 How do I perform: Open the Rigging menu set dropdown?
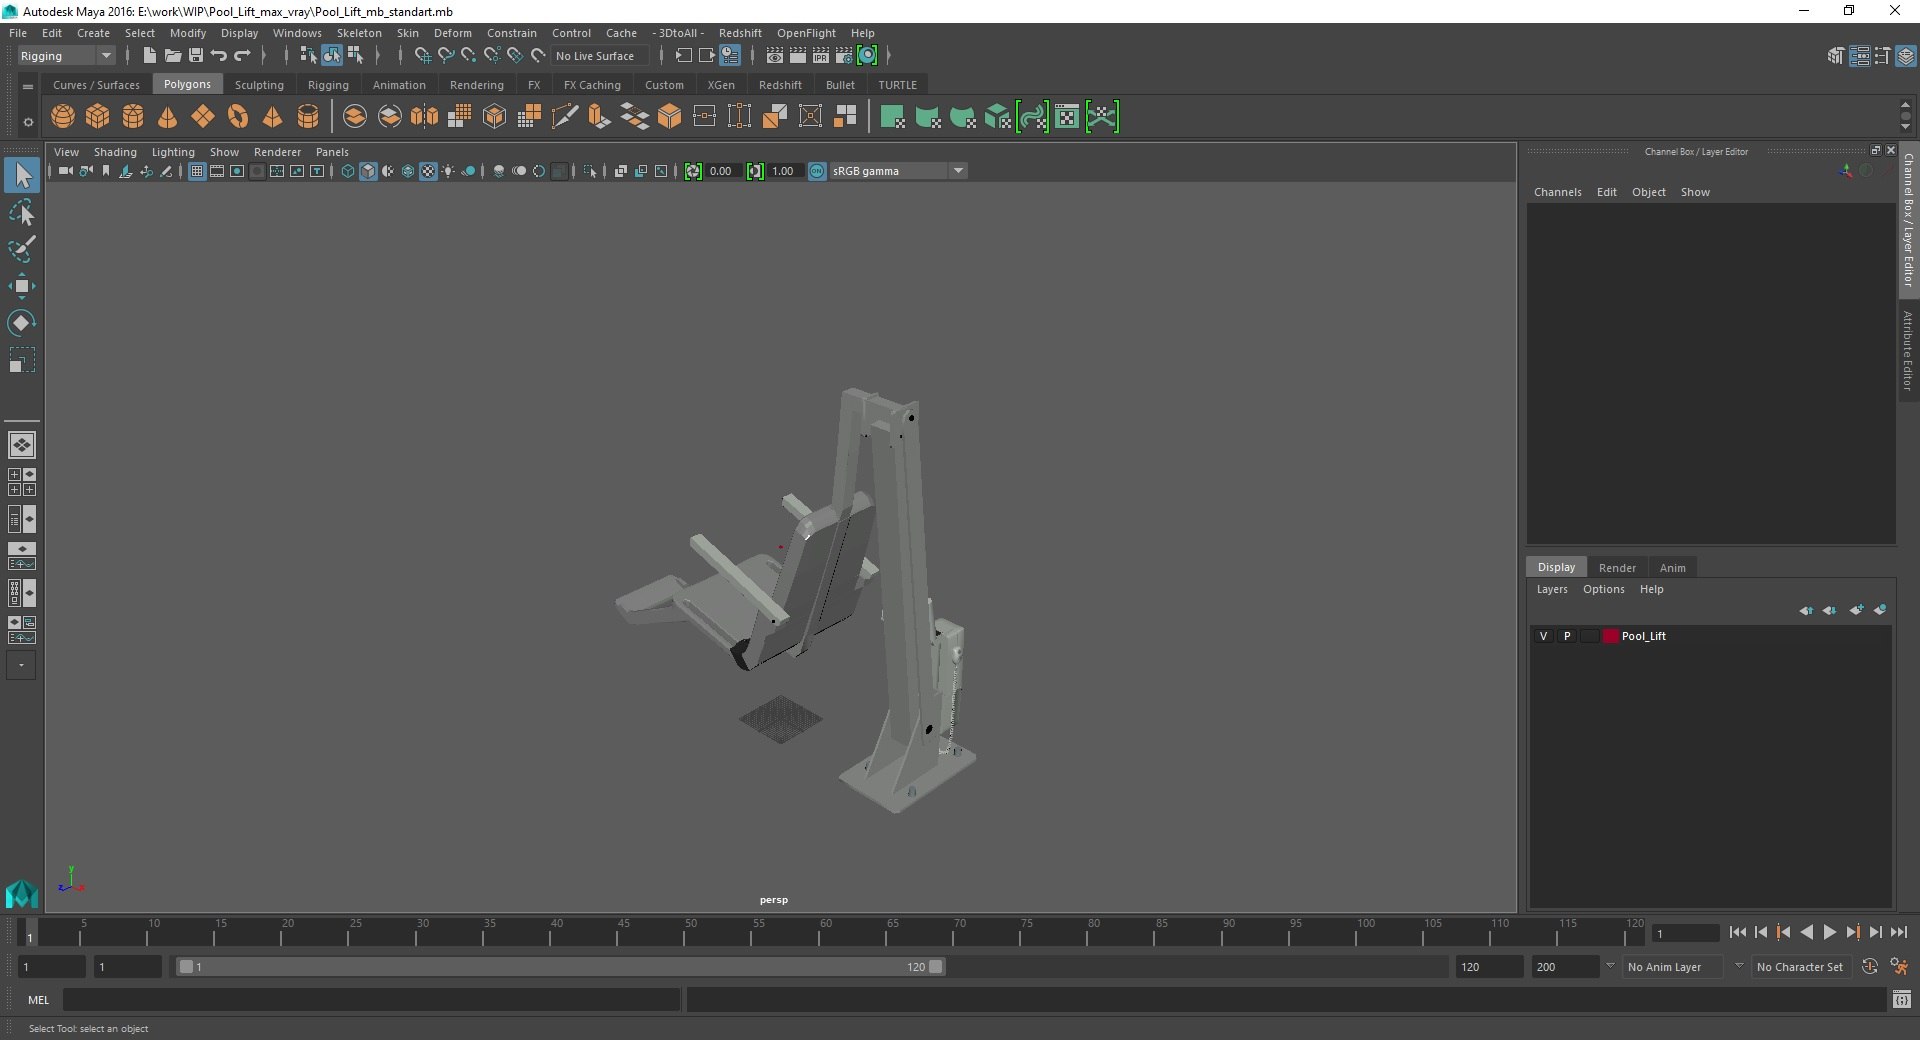click(x=66, y=56)
